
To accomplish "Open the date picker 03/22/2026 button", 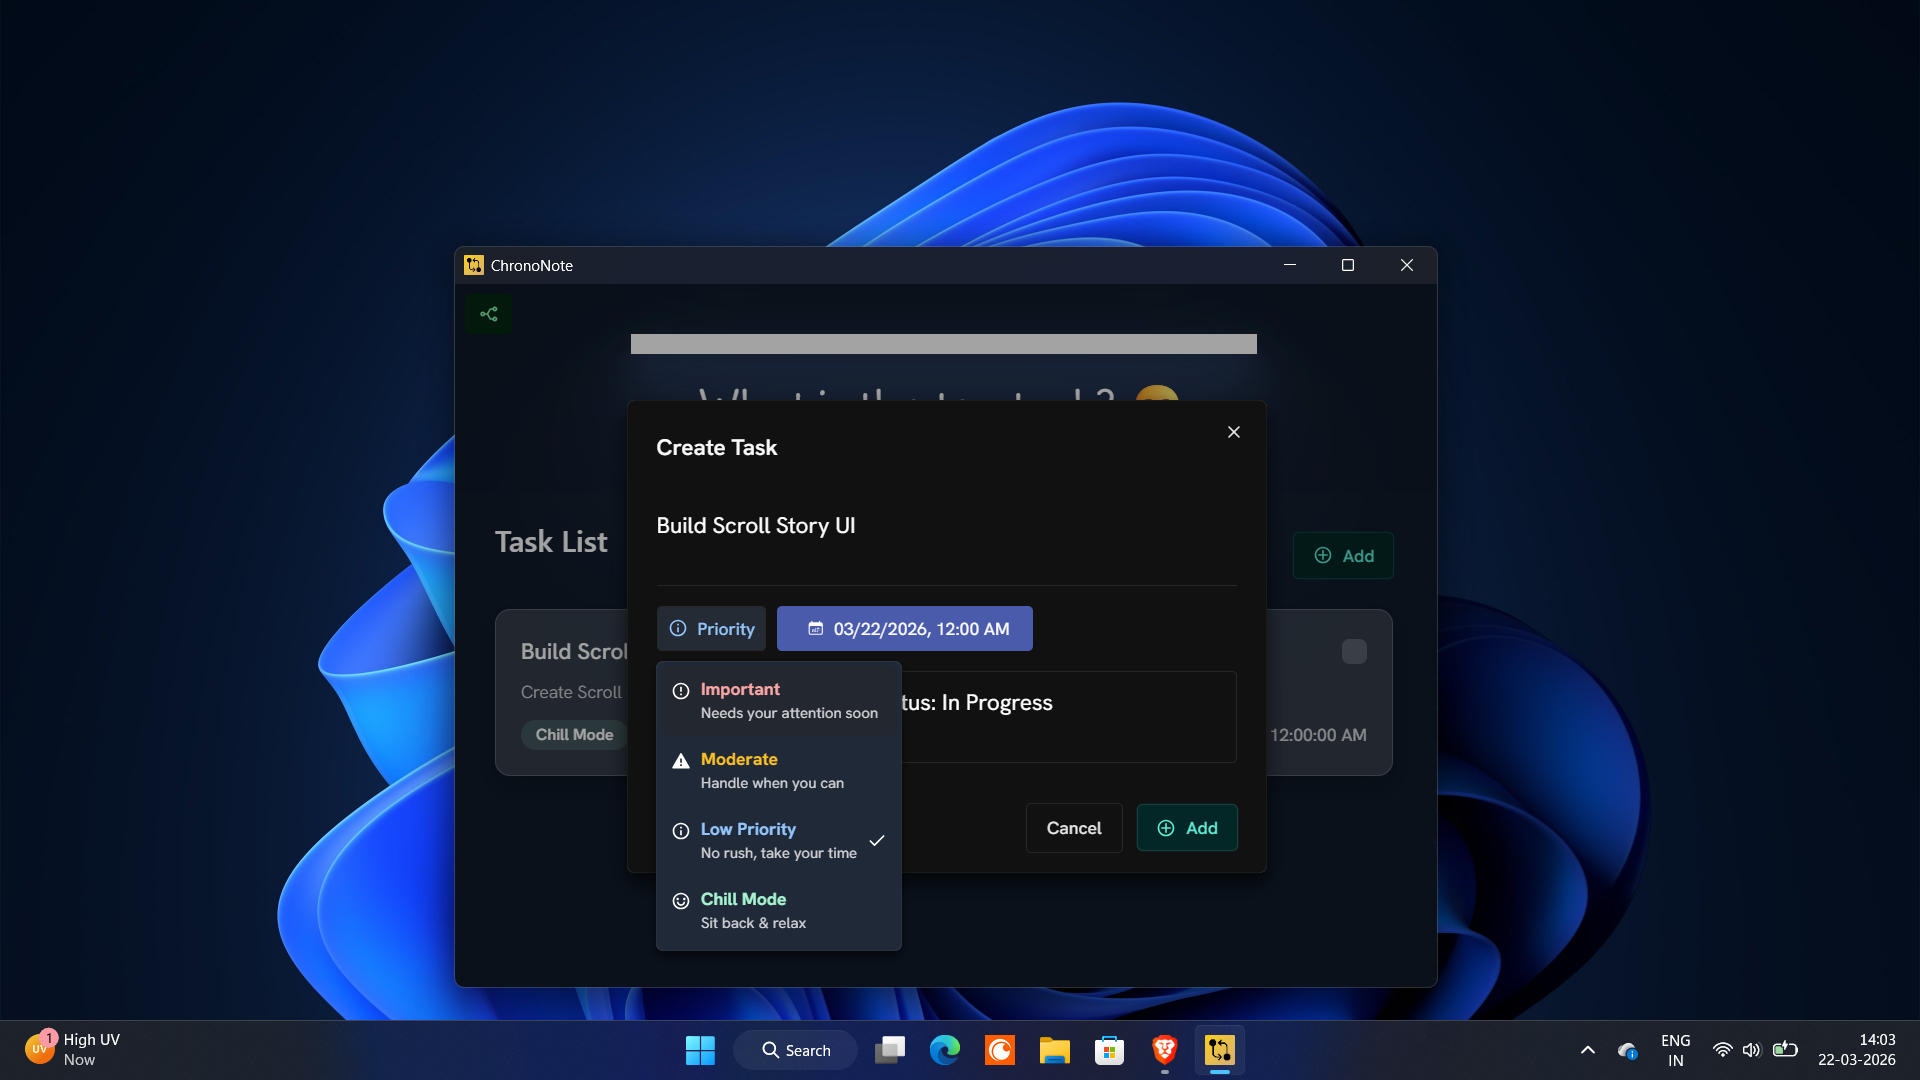I will (x=904, y=629).
